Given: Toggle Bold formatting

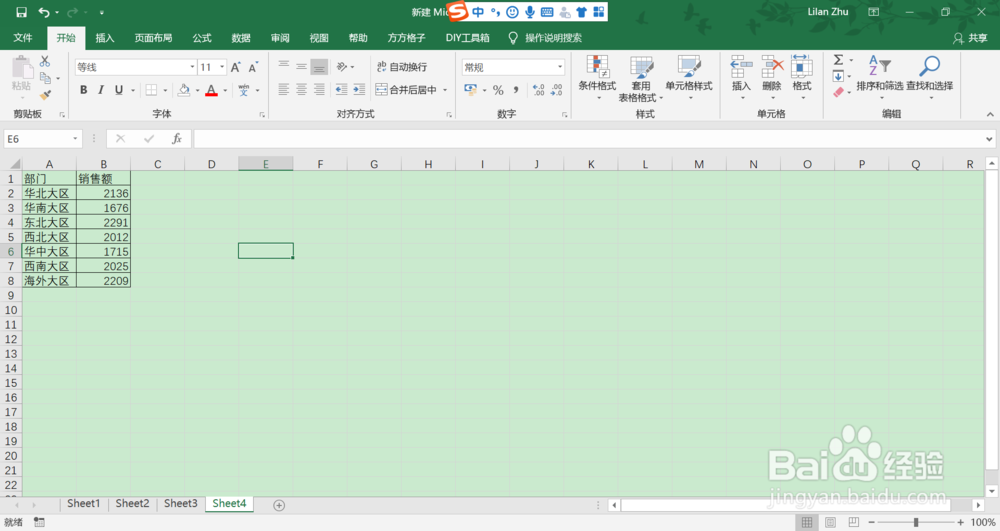Looking at the screenshot, I should (x=84, y=90).
